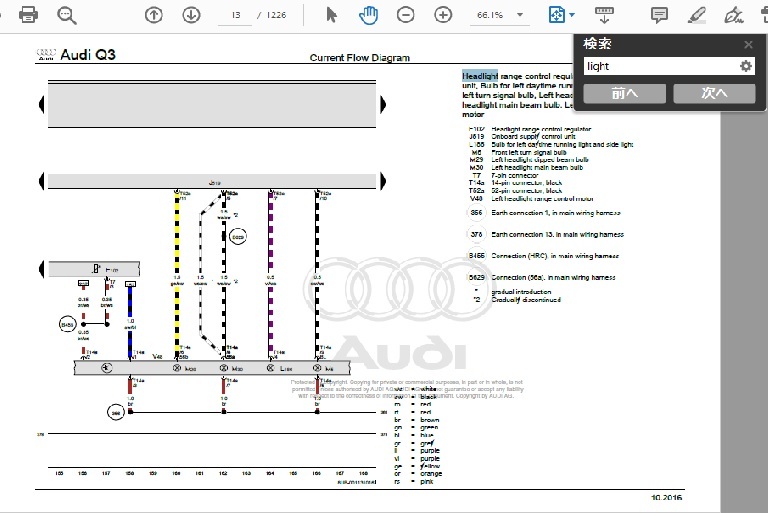768x513 pixels.
Task: Click the 'pink' color legend entry
Action: [427, 482]
